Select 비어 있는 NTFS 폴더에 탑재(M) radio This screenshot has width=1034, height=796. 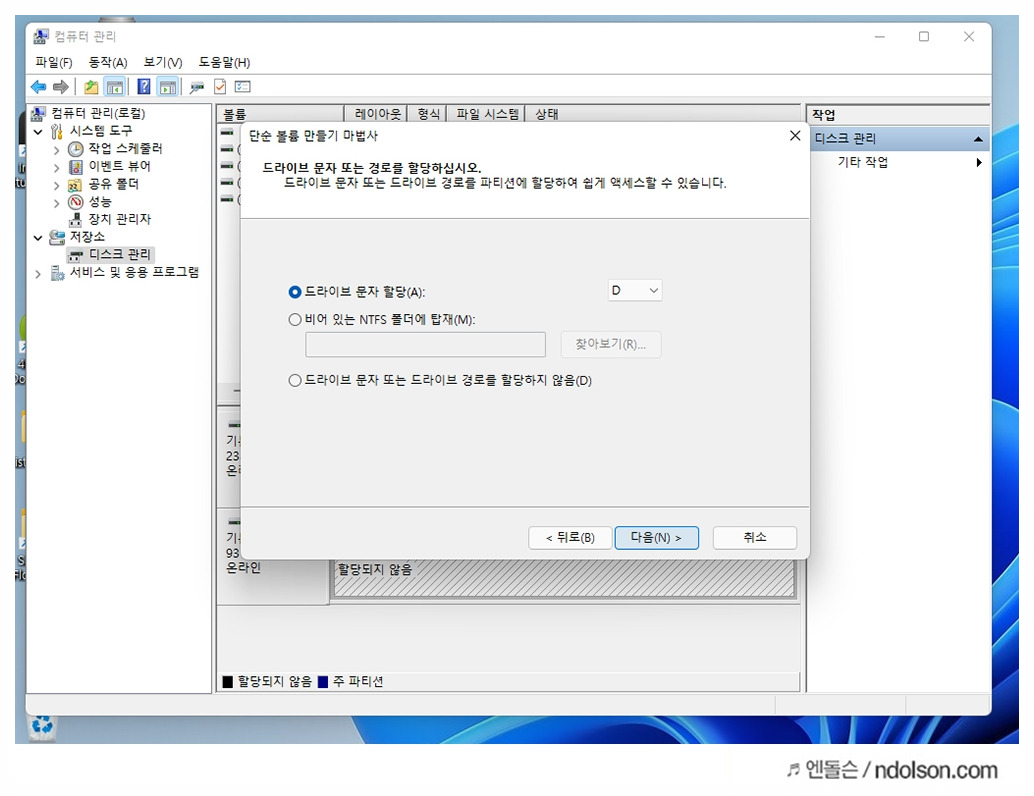[x=295, y=320]
